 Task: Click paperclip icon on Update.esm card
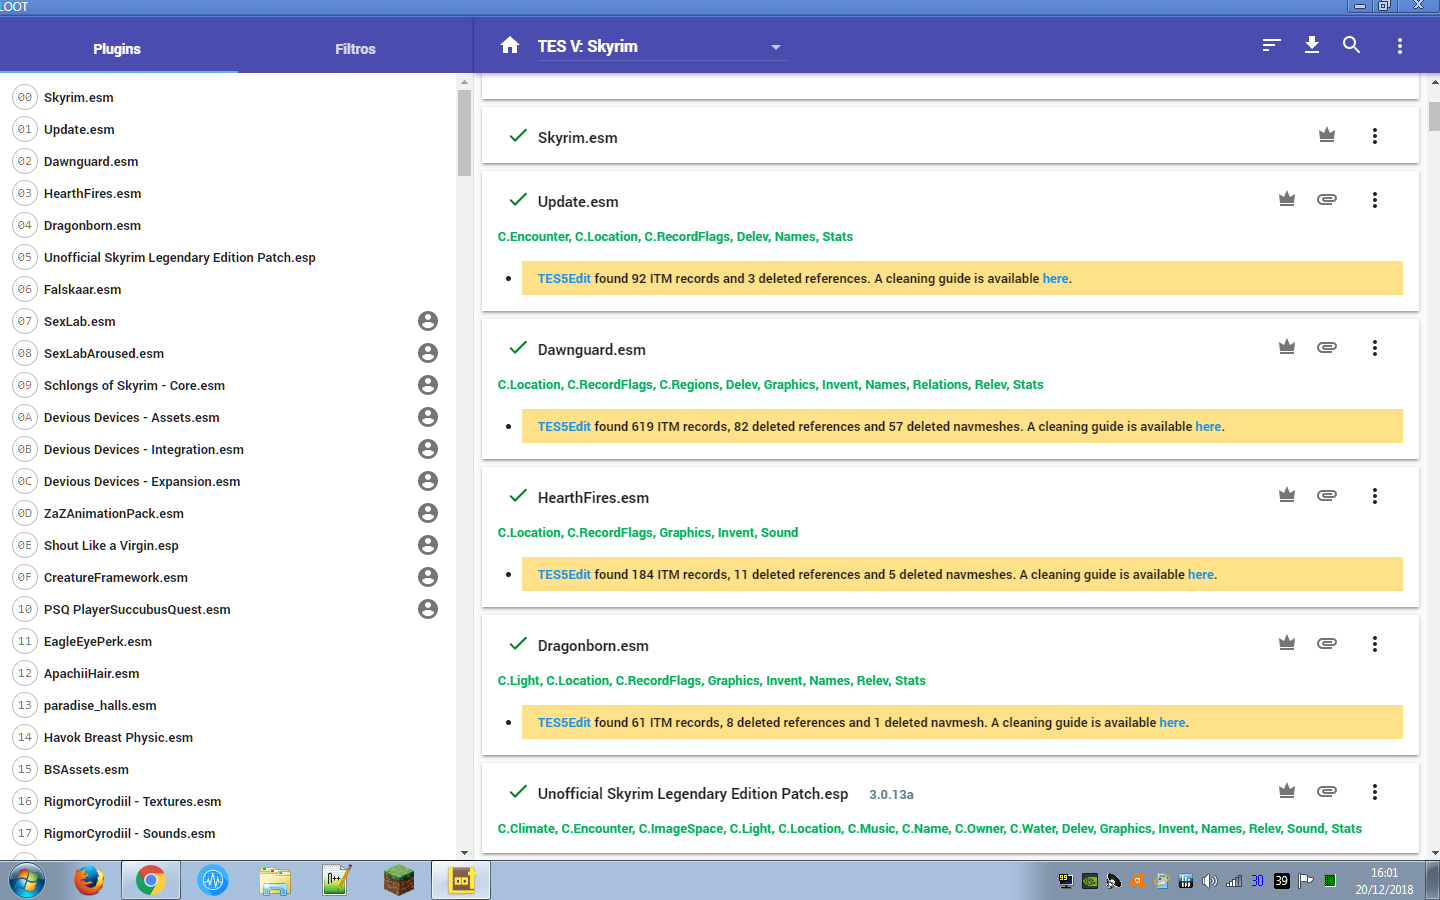coord(1327,199)
